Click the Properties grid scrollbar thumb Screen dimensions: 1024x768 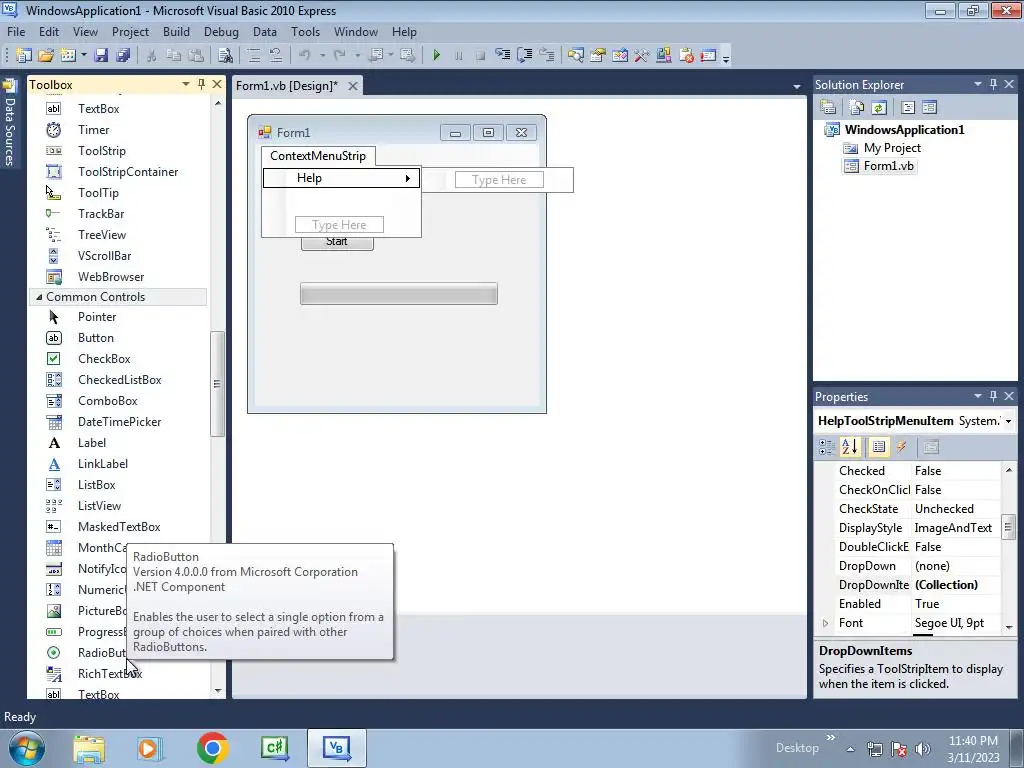coord(1008,526)
